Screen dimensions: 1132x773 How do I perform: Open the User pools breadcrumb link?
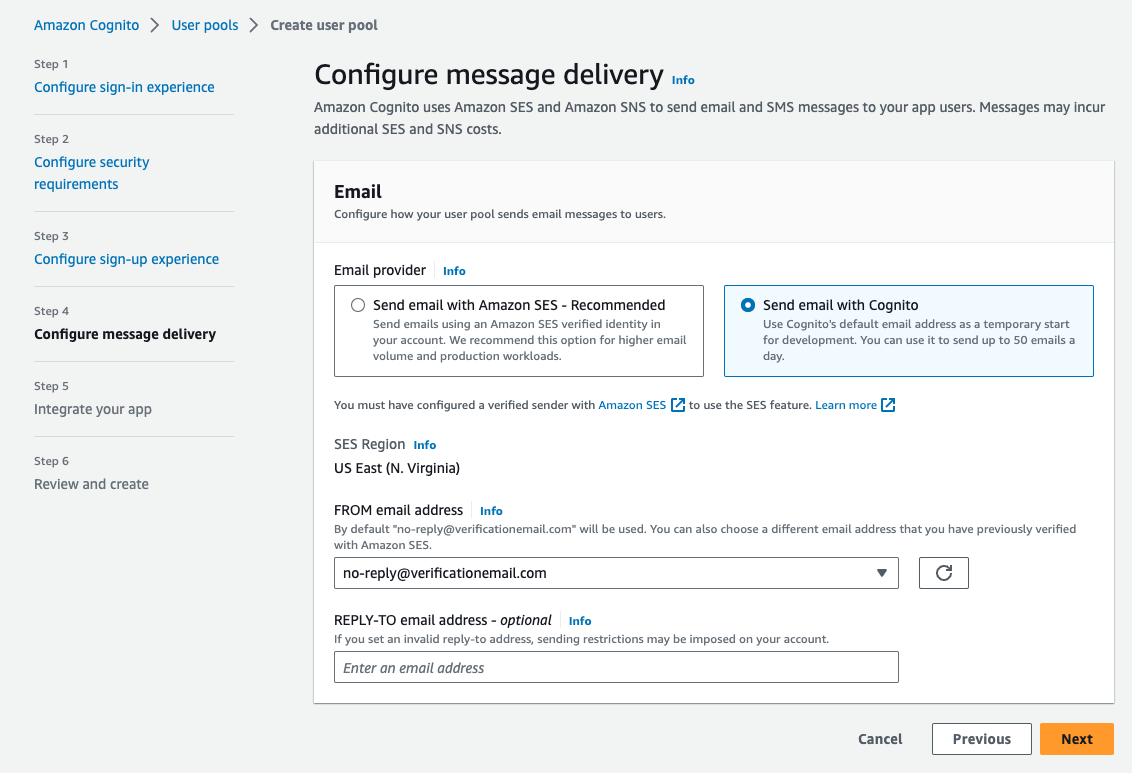[x=205, y=25]
